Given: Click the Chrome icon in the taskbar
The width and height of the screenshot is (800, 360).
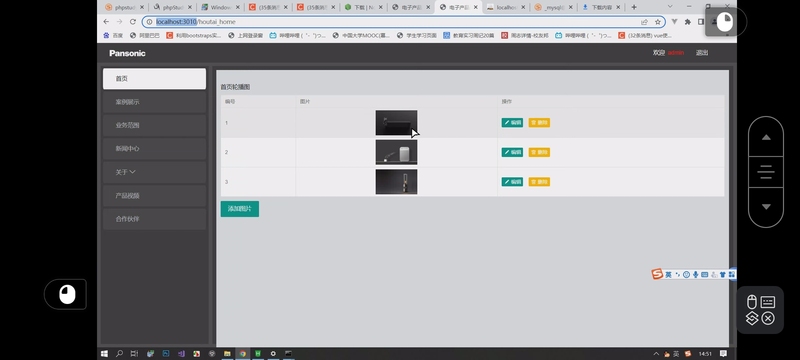Looking at the screenshot, I should coord(242,353).
